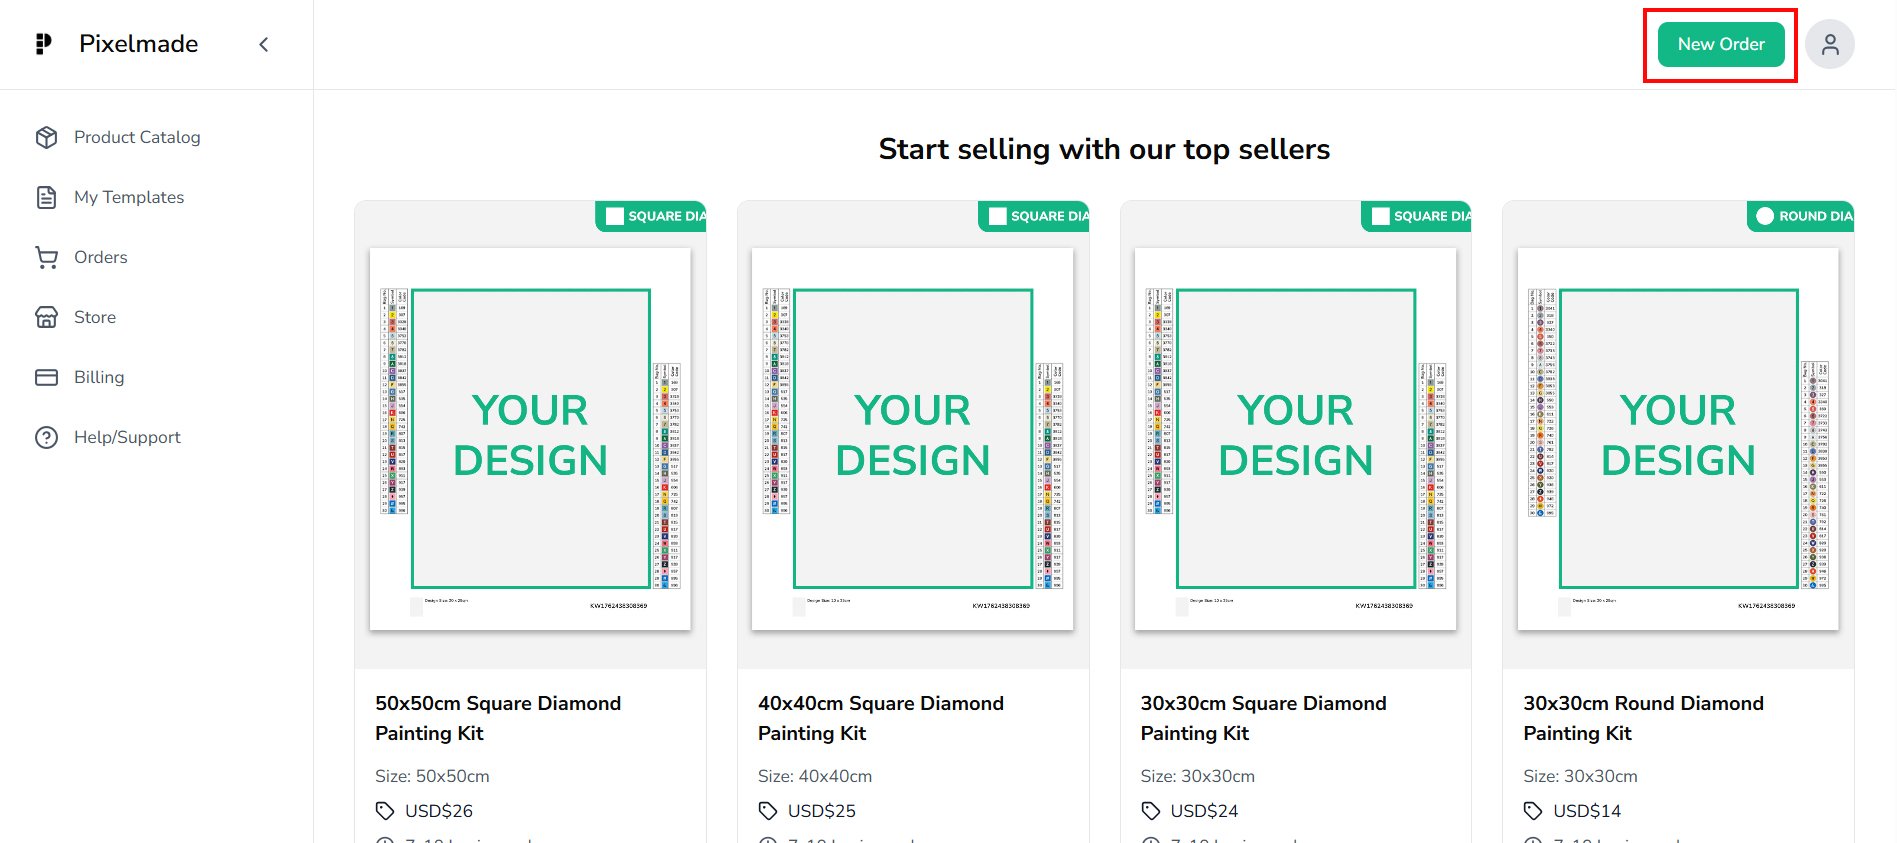Click the Pixelmade logo icon
Image resolution: width=1897 pixels, height=843 pixels.
pos(43,44)
